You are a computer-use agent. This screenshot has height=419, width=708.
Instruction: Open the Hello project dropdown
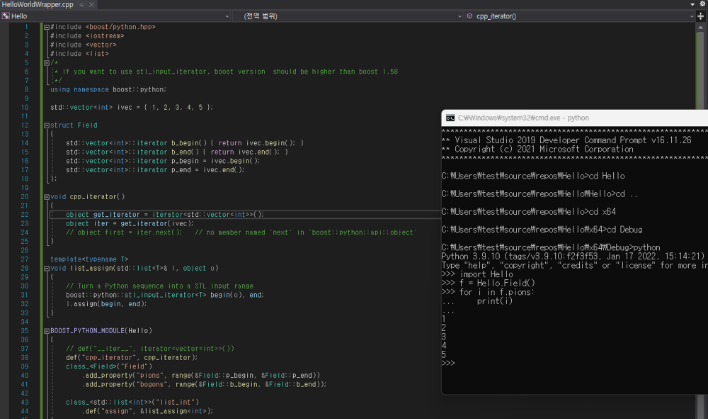[x=116, y=16]
